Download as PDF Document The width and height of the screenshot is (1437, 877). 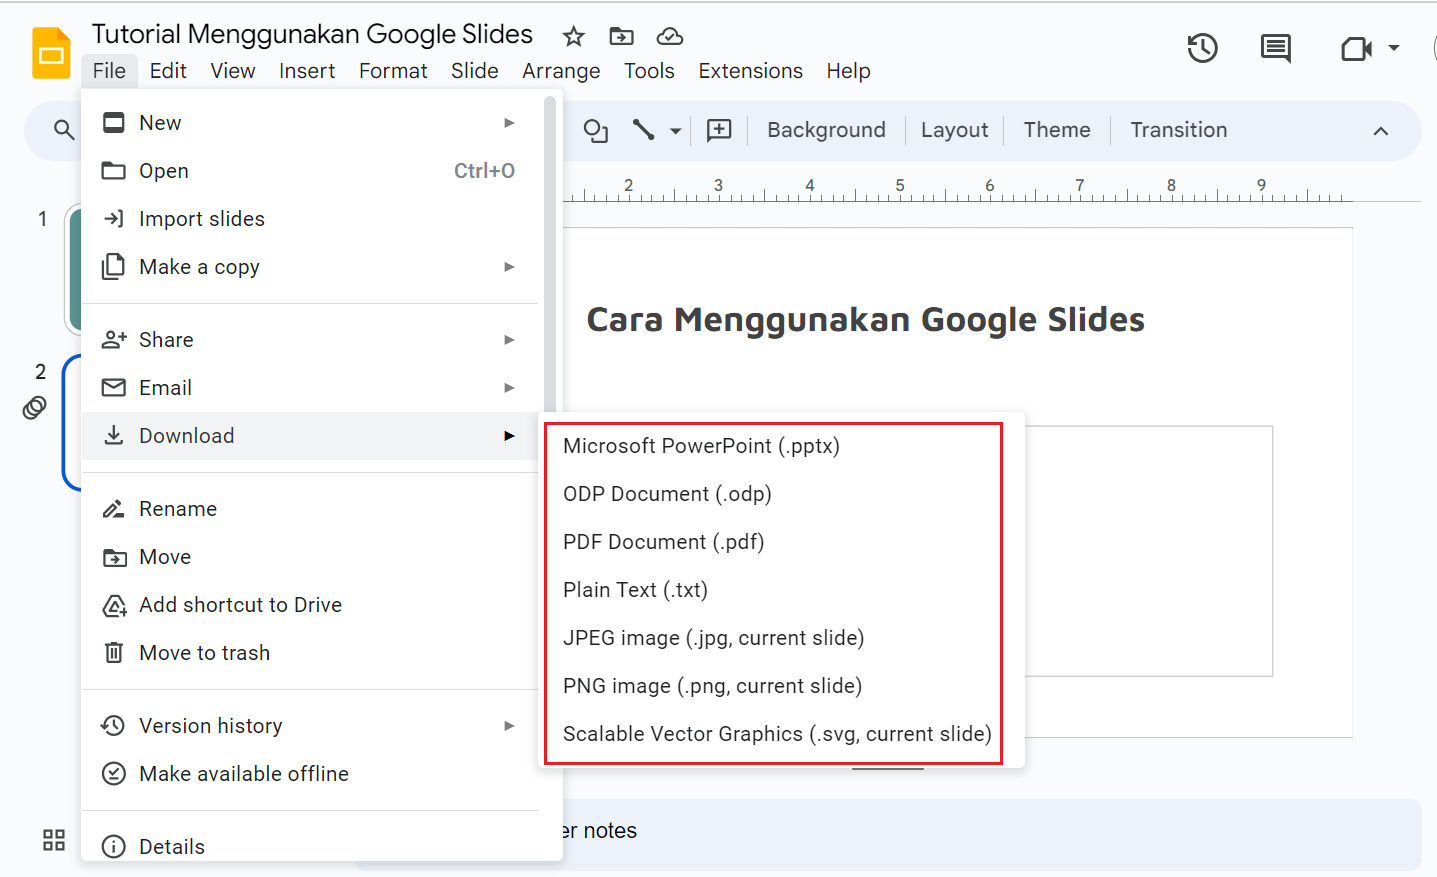coord(663,541)
